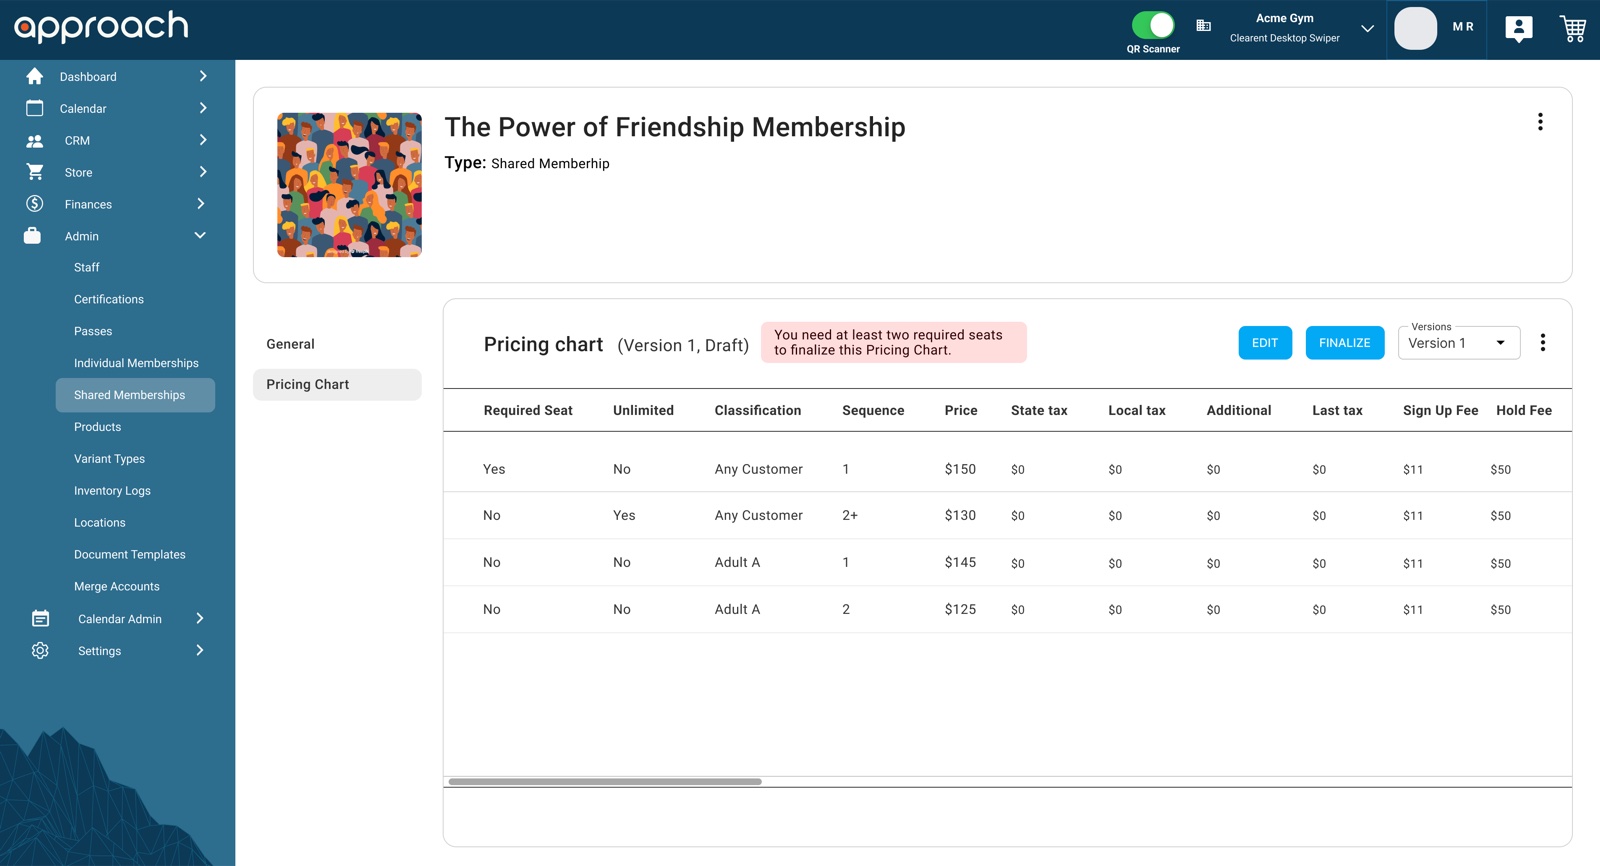The height and width of the screenshot is (866, 1600).
Task: Toggle the QR Scanner switch
Action: (x=1153, y=25)
